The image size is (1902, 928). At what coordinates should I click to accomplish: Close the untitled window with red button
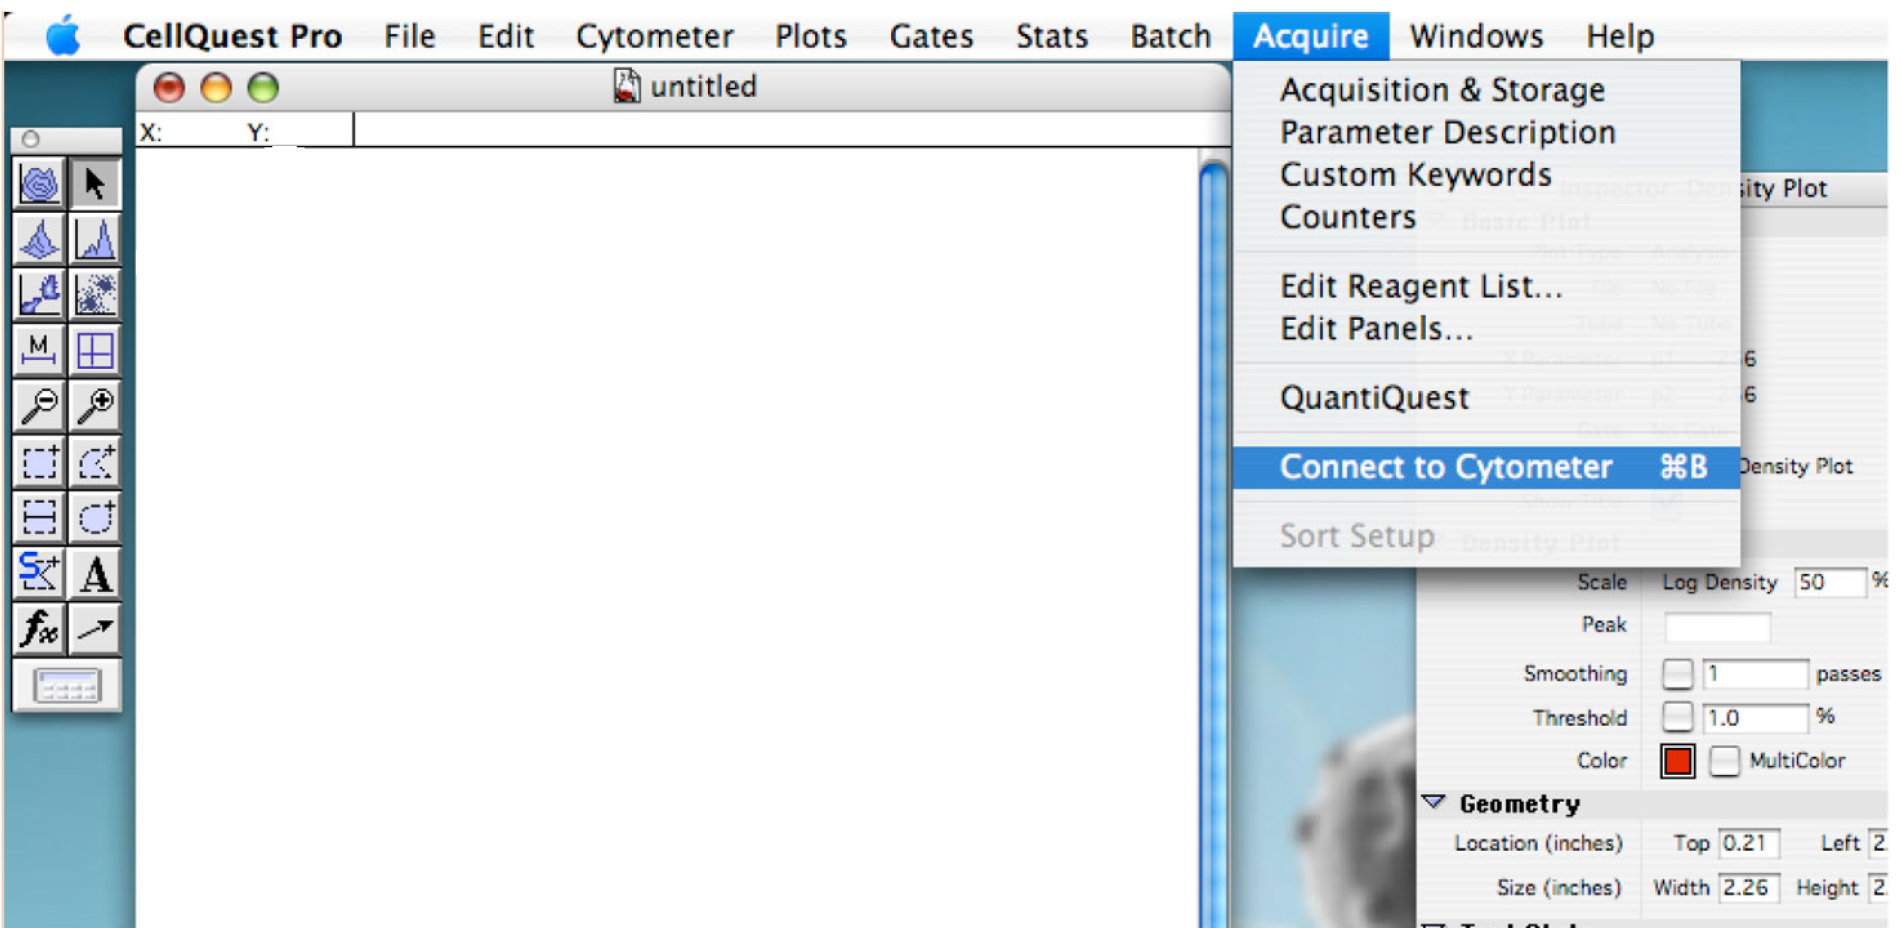pos(169,87)
